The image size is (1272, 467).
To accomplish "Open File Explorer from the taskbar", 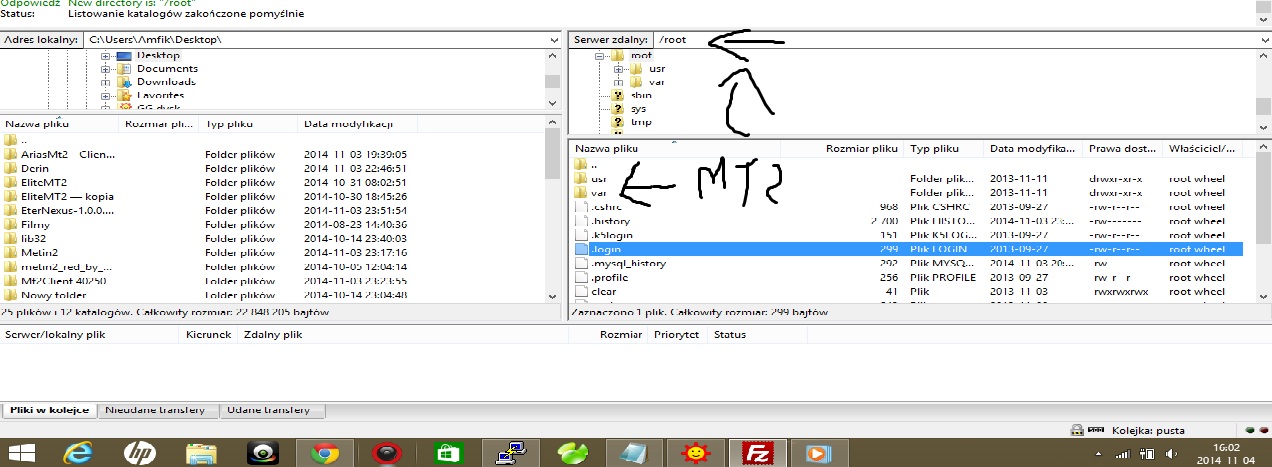I will pos(201,452).
